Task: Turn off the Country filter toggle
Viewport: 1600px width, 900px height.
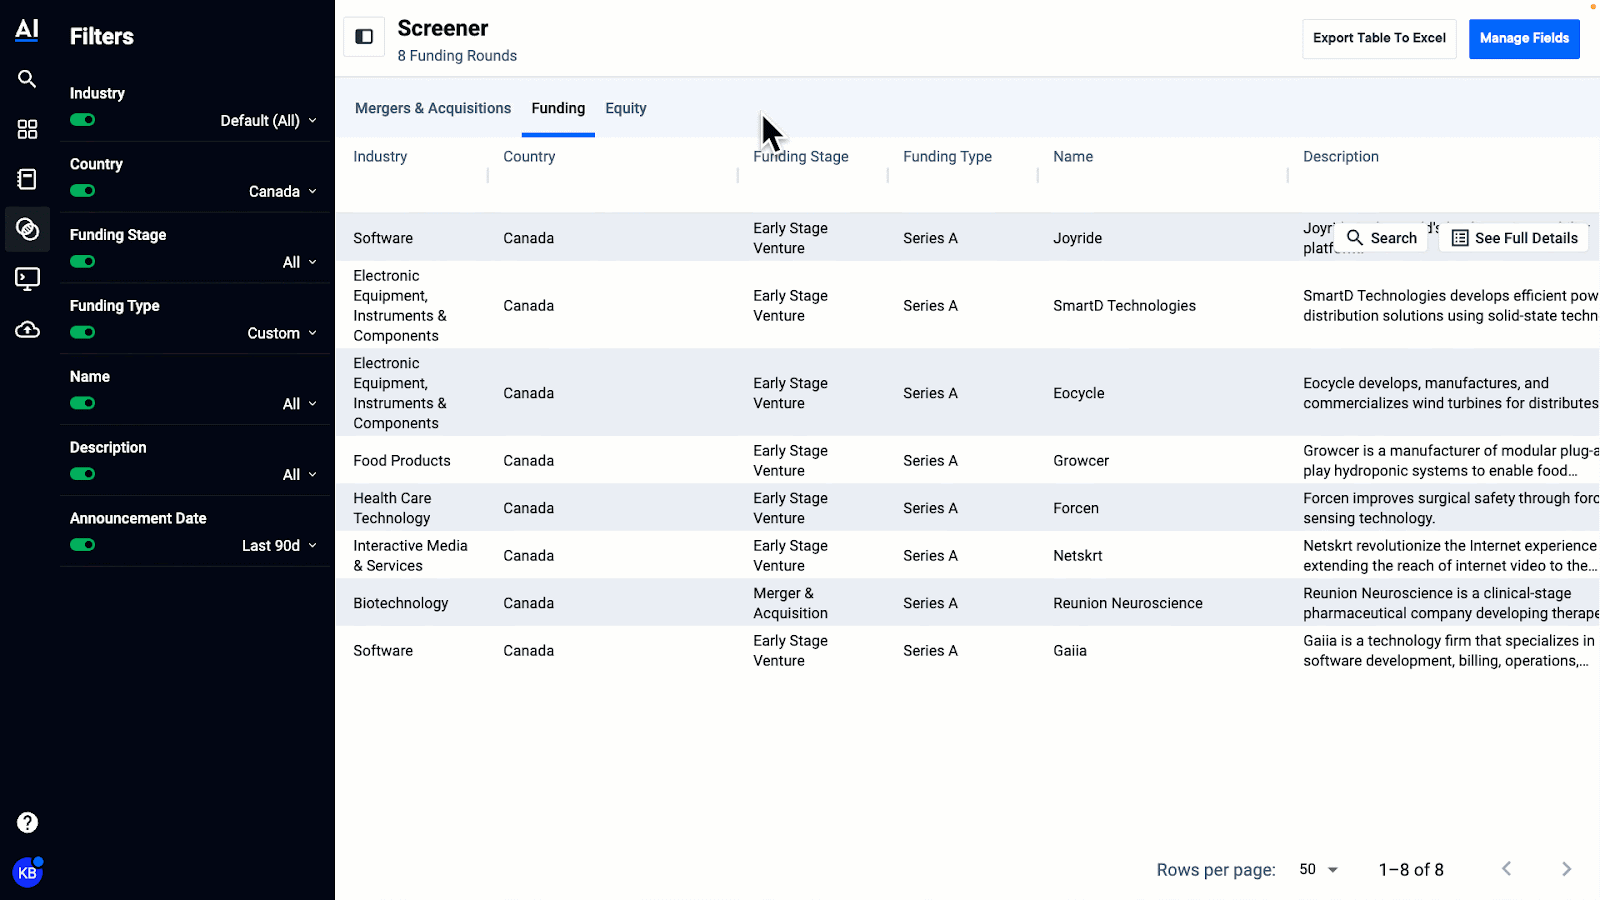Action: pyautogui.click(x=83, y=191)
